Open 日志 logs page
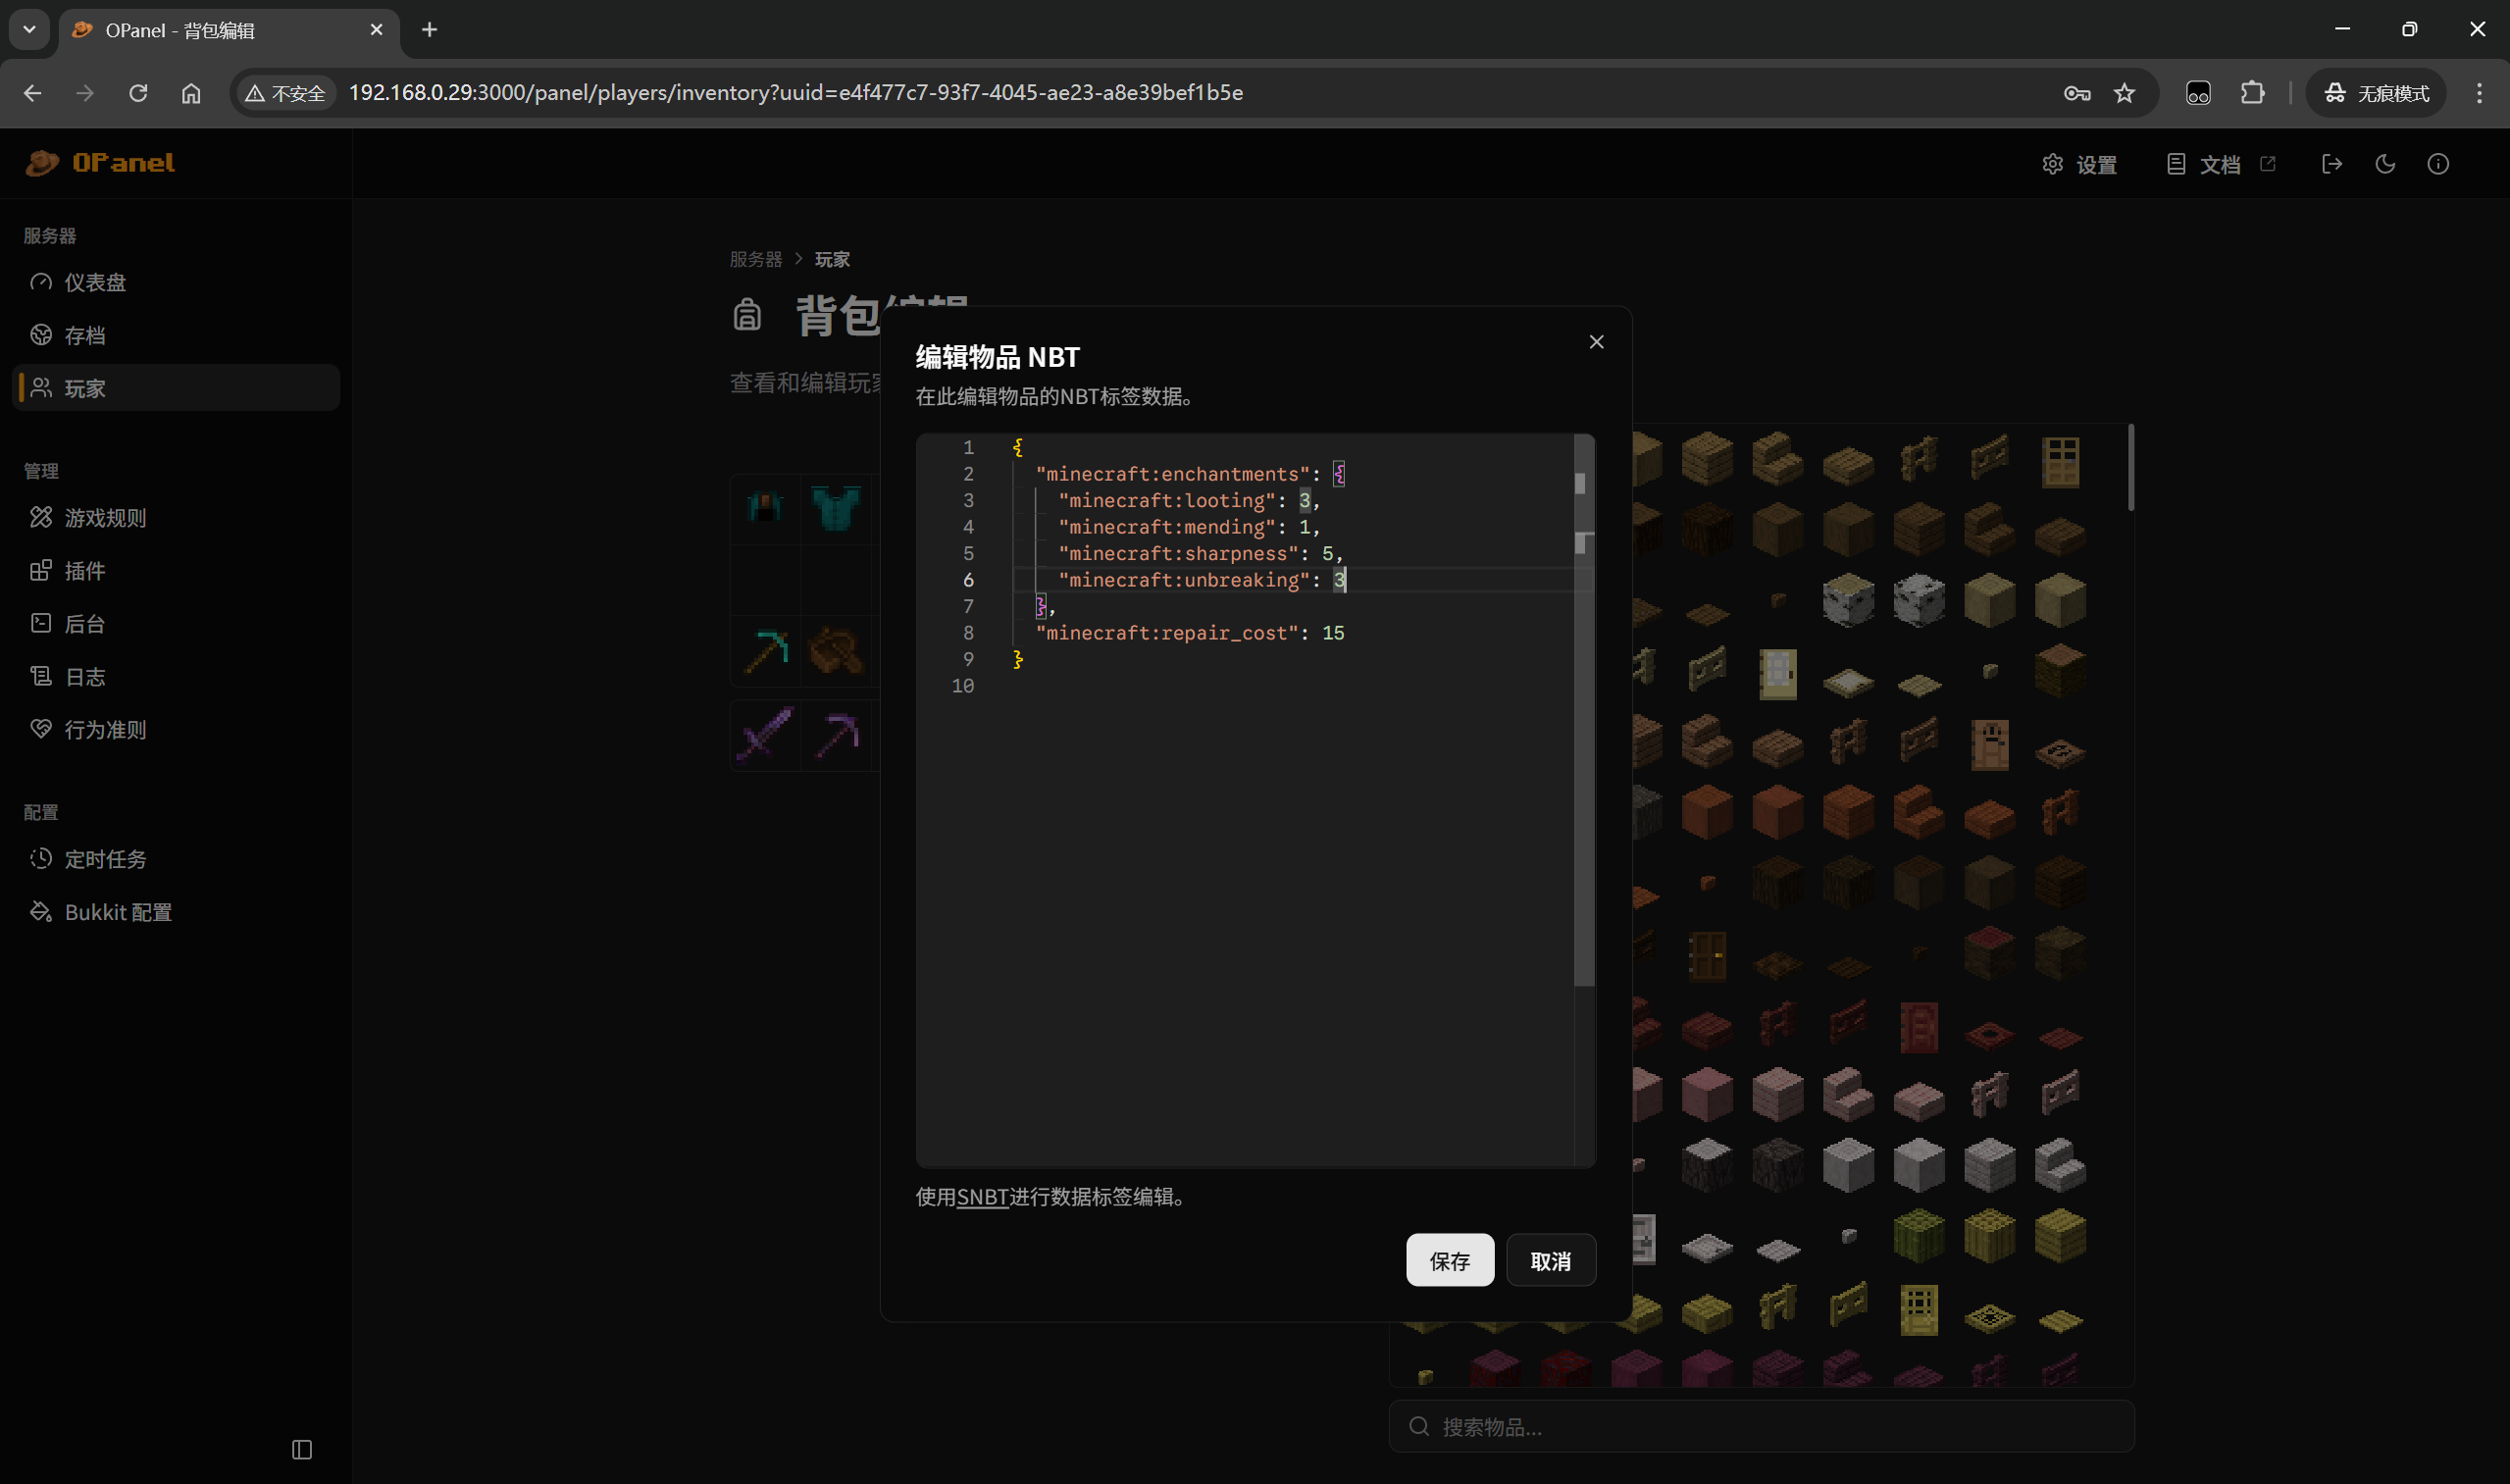This screenshot has height=1484, width=2510. pos(176,676)
